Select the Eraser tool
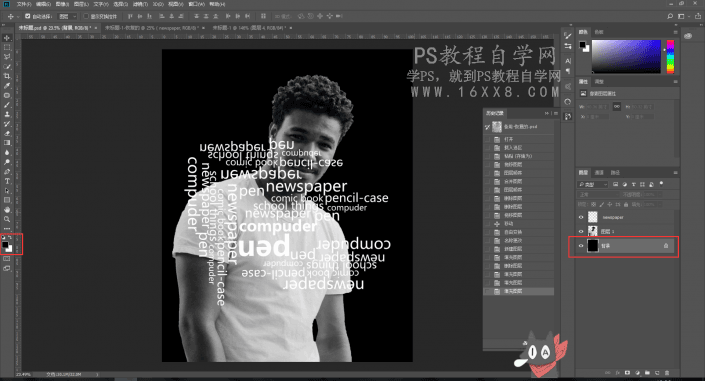Viewport: 705px width, 381px height. coord(7,133)
